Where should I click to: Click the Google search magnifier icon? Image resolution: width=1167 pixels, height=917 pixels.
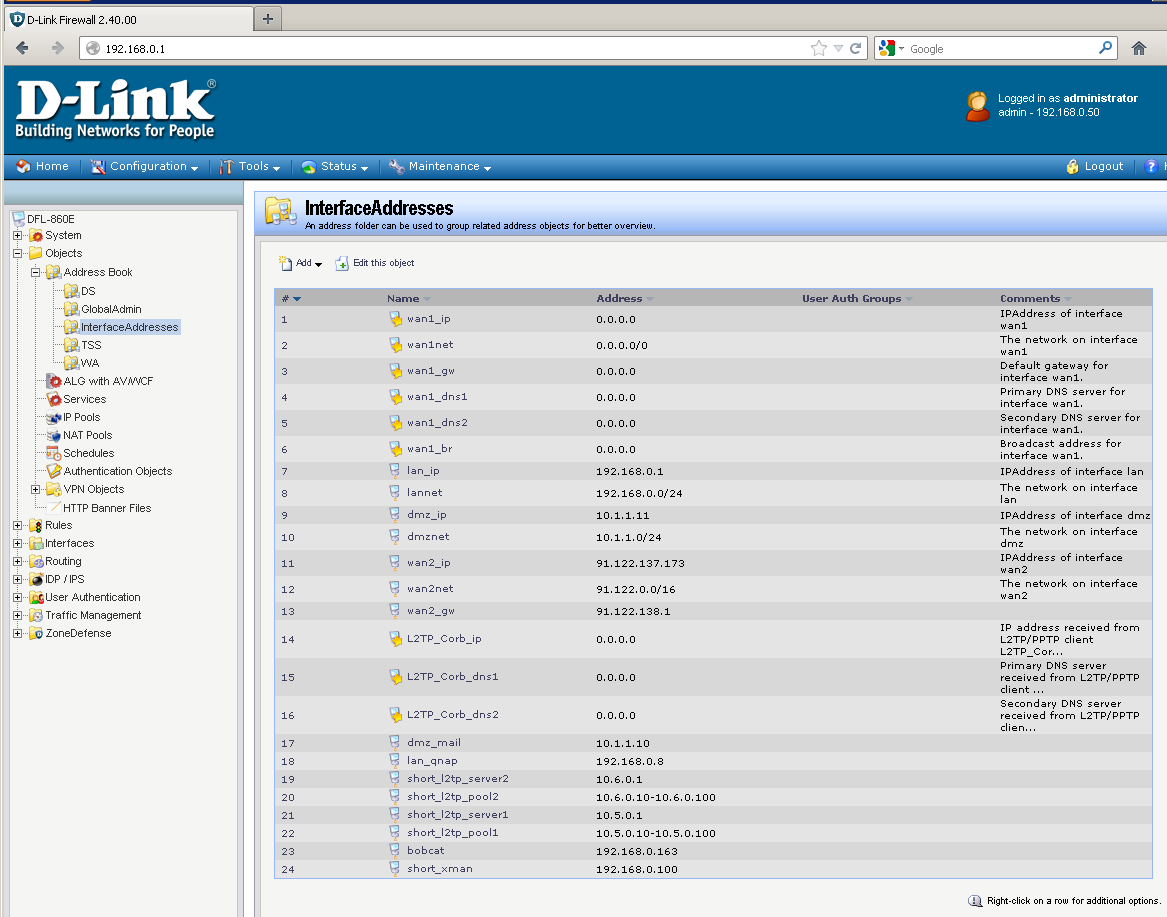1105,48
